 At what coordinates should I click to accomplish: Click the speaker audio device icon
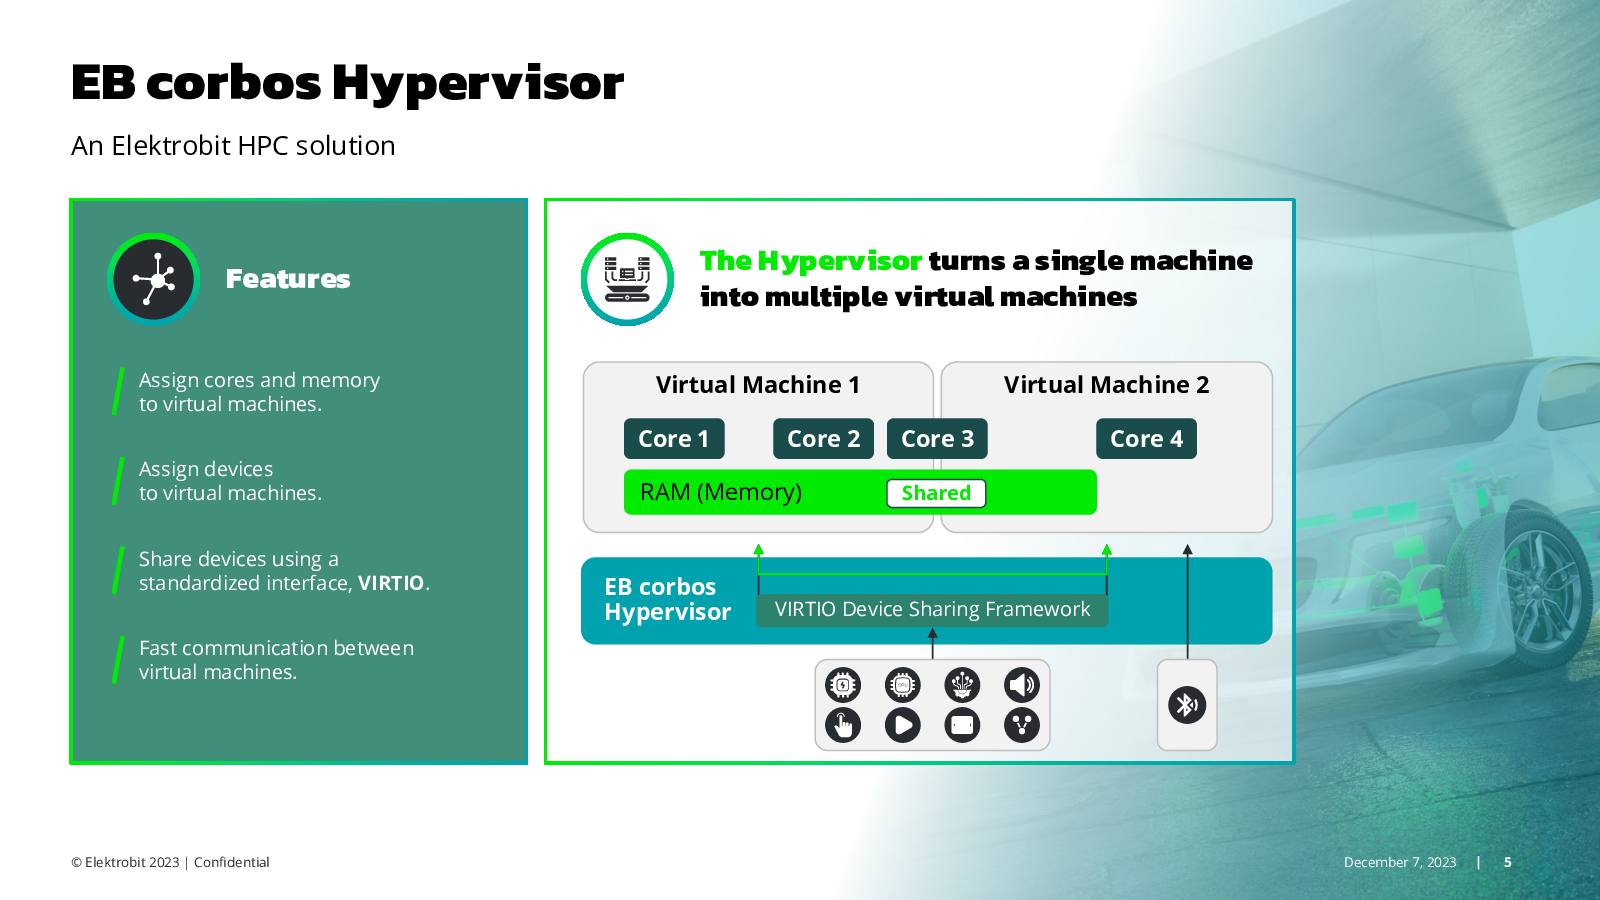1022,685
